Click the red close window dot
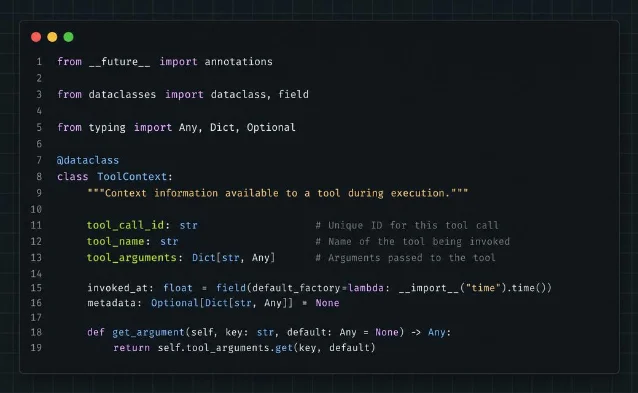 point(36,37)
